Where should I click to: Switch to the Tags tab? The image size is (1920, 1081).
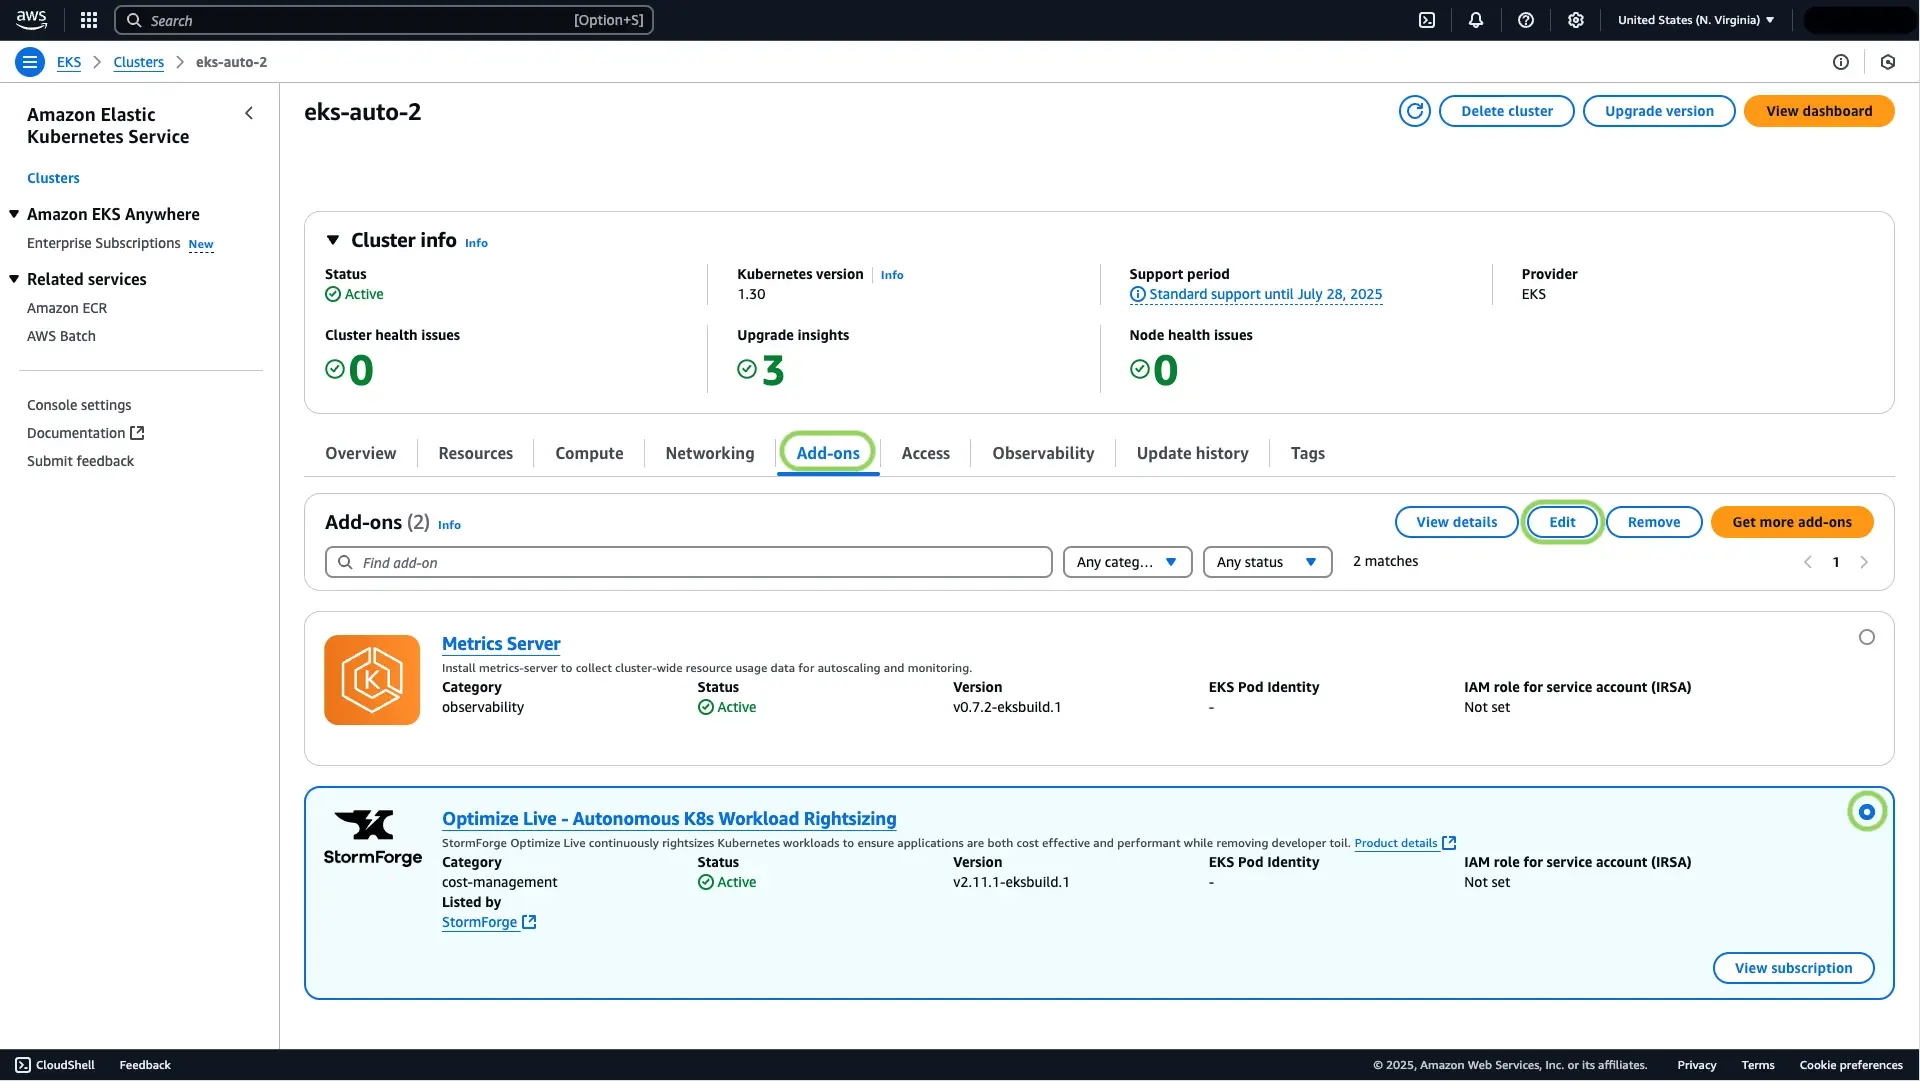[x=1307, y=453]
